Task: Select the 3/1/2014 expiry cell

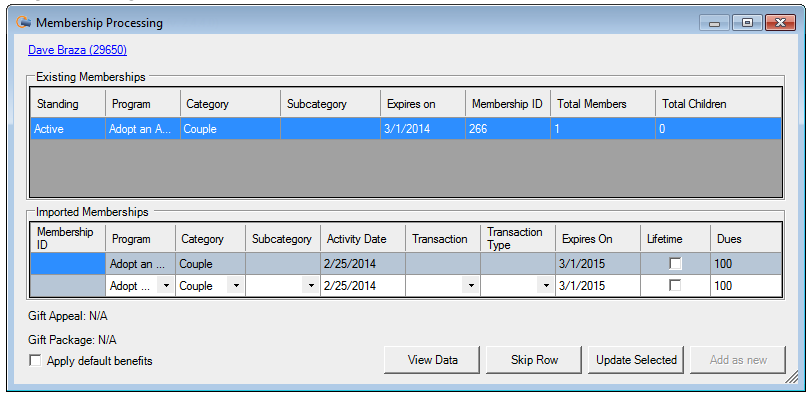Action: tap(423, 129)
